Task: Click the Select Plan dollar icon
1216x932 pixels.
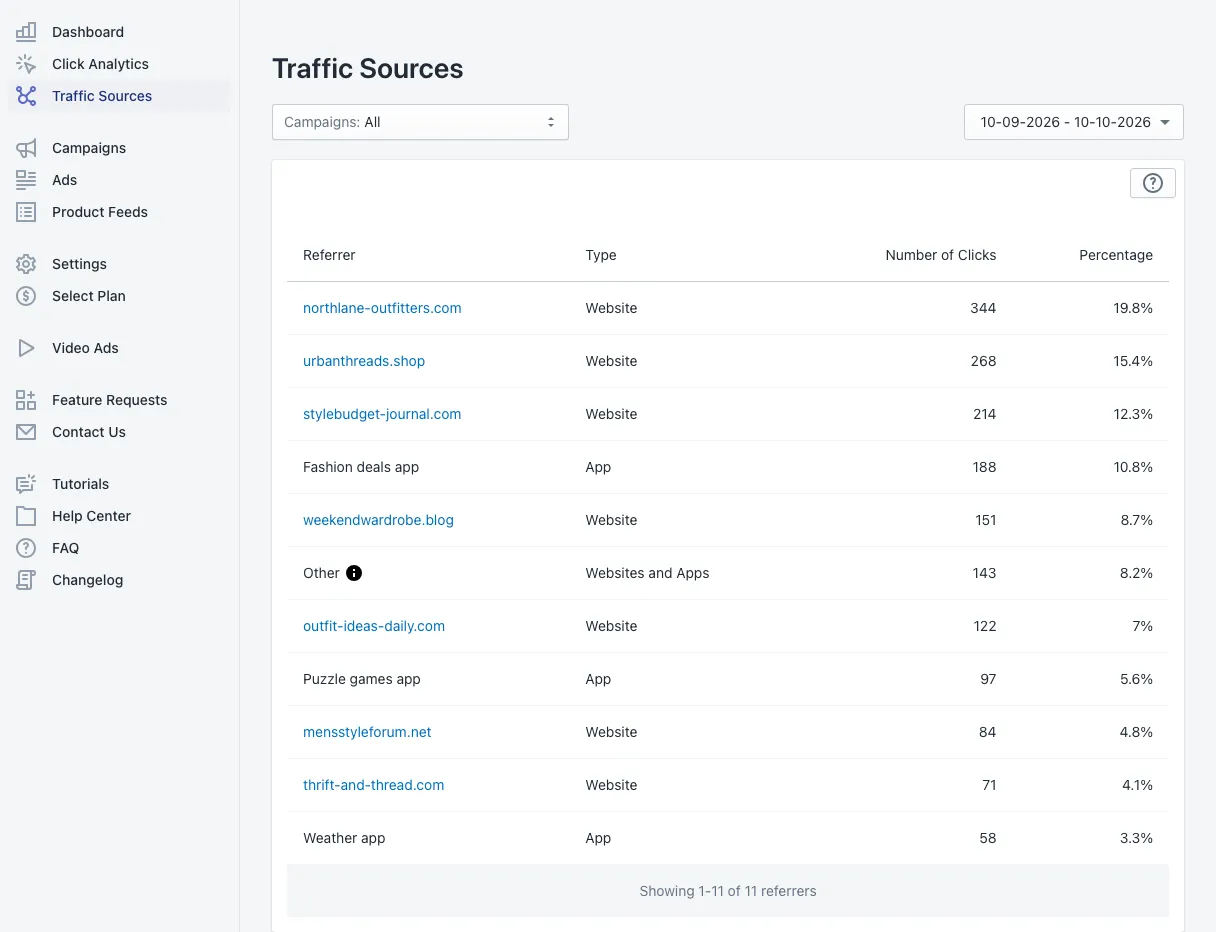Action: tap(26, 296)
